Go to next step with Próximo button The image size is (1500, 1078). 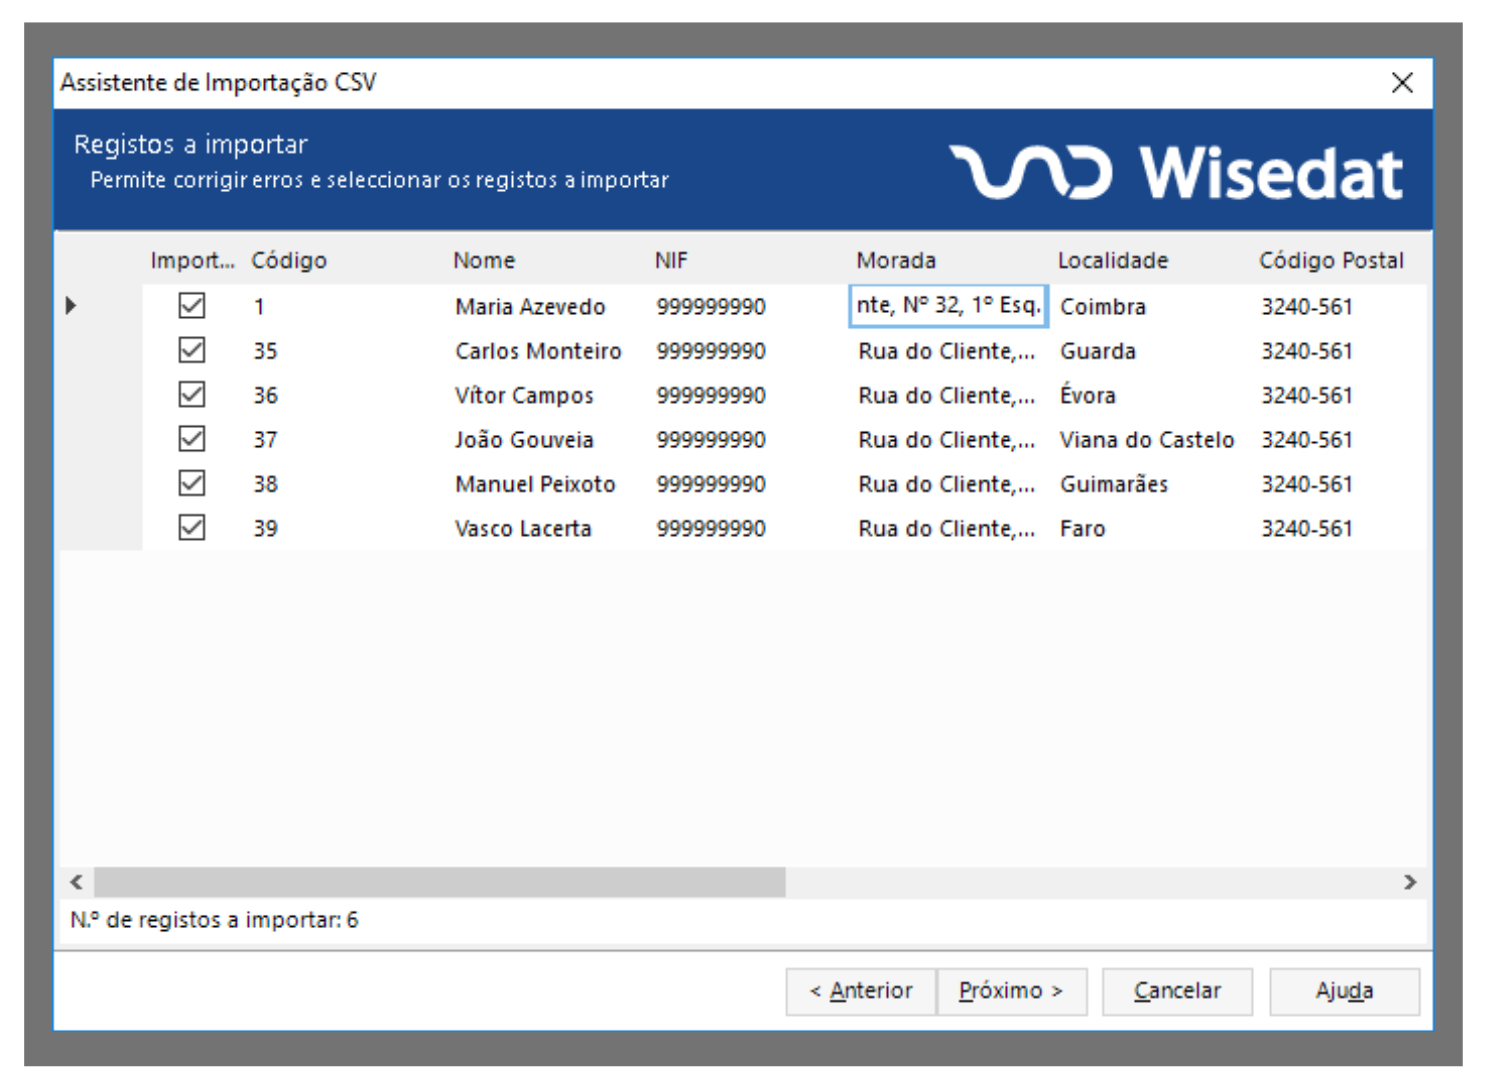point(1011,991)
